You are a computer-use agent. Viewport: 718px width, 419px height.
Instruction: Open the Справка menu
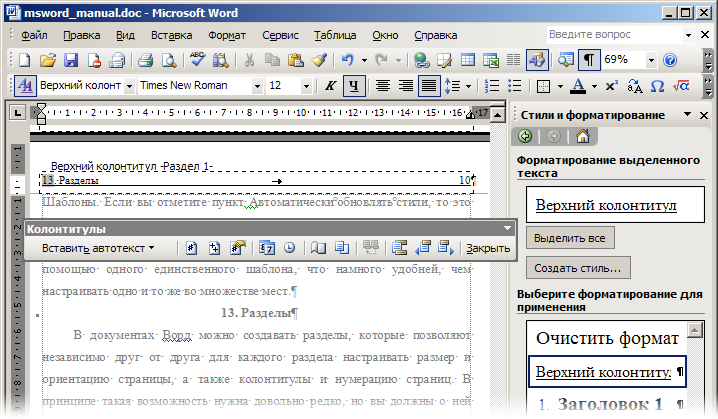tap(435, 35)
